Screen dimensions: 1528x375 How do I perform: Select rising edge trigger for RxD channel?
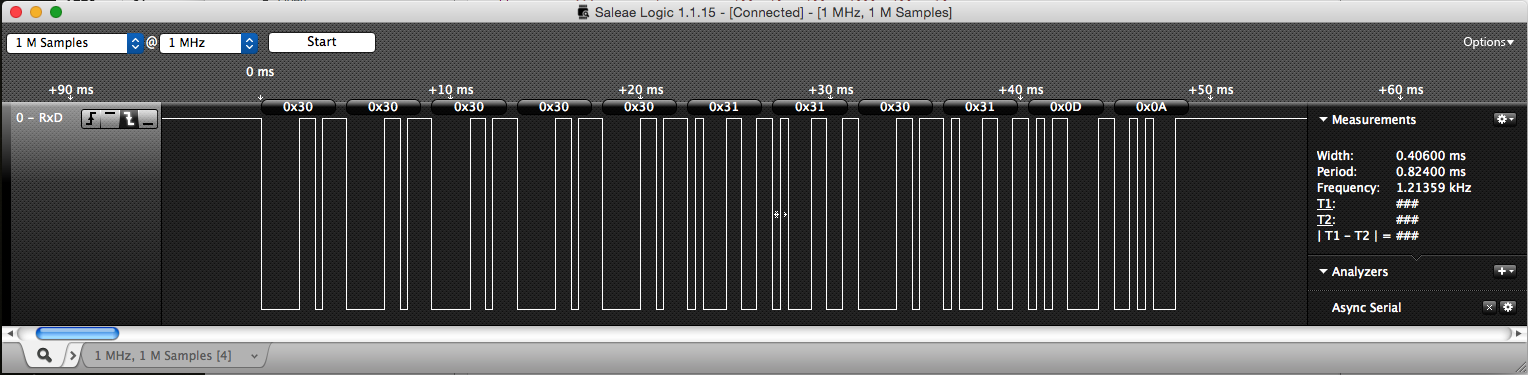tap(91, 119)
